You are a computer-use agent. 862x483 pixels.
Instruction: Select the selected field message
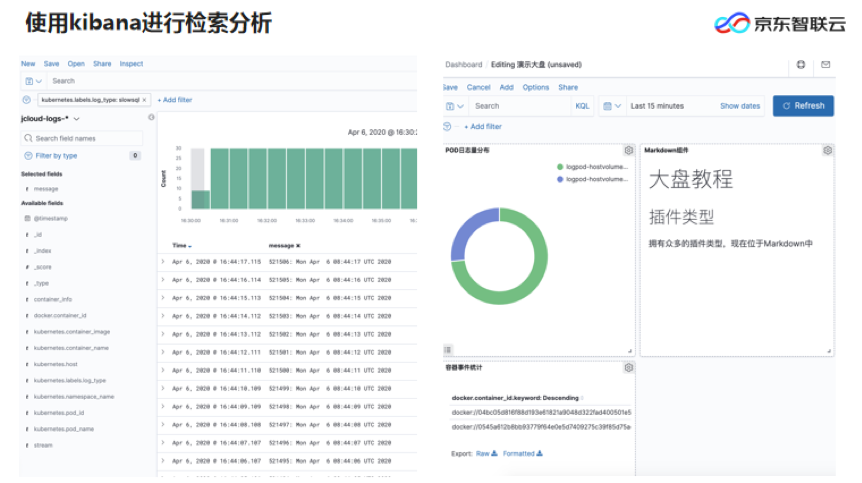point(46,188)
